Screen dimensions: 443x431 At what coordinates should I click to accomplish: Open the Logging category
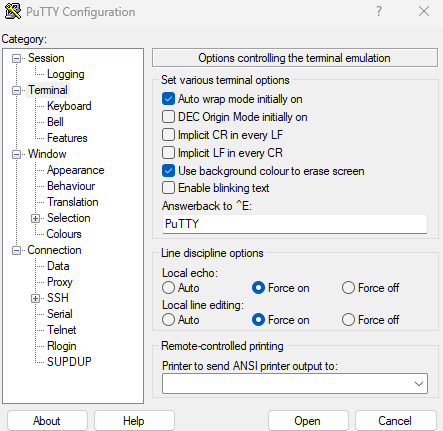[x=66, y=74]
